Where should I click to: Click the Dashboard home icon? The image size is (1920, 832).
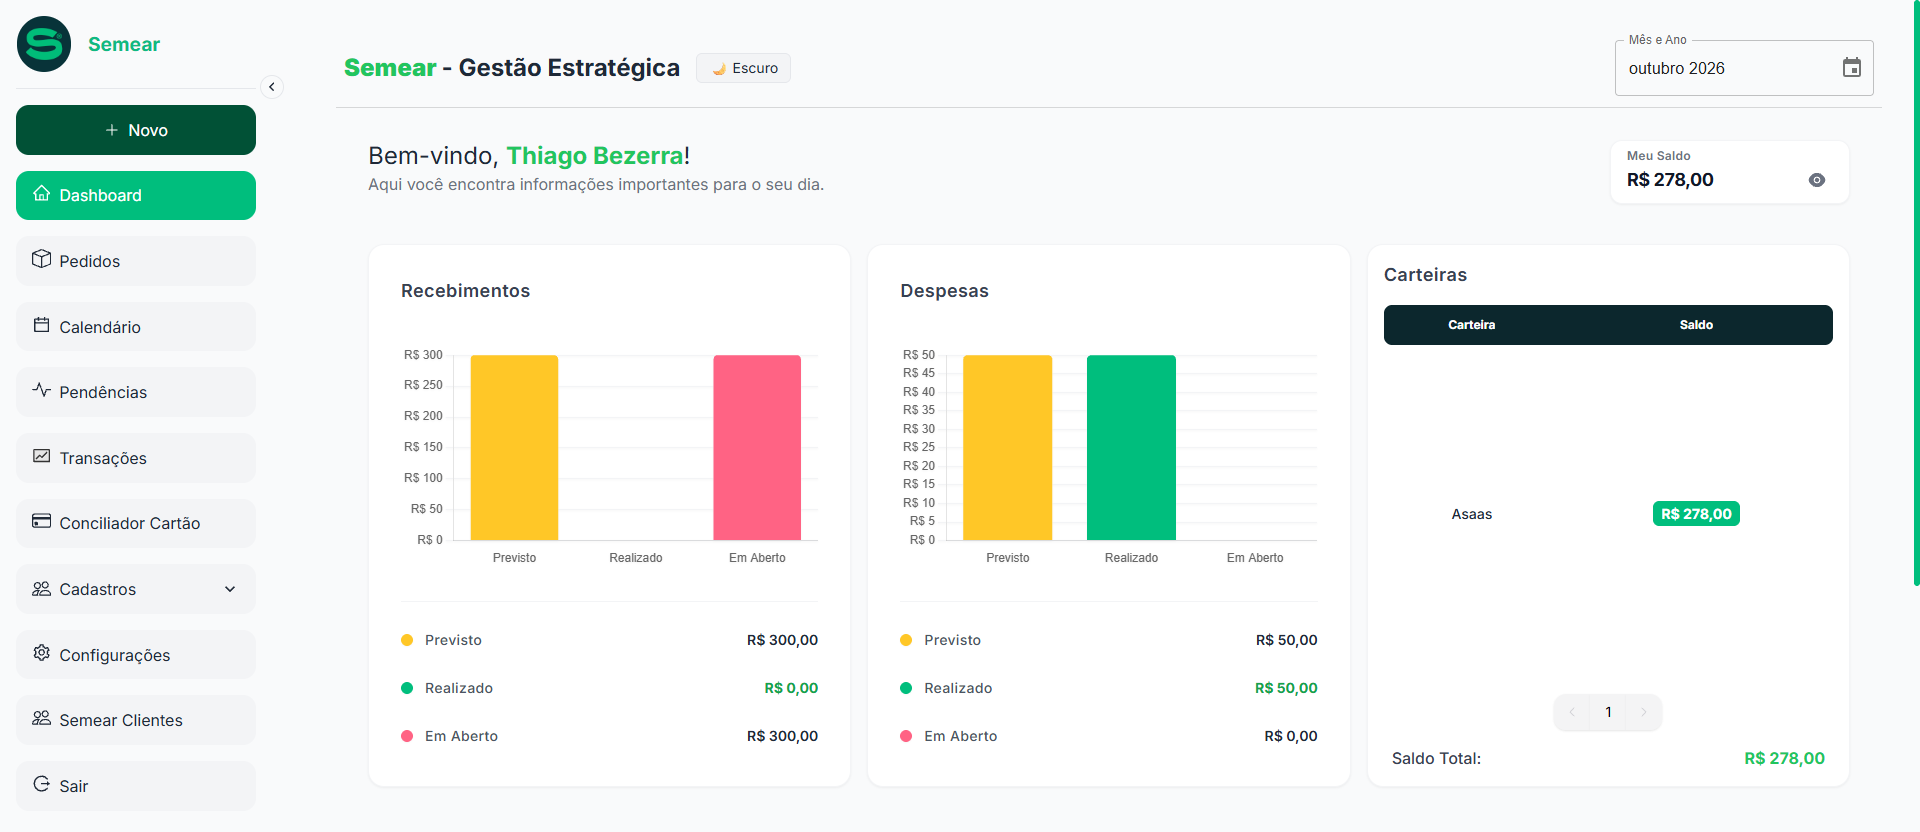pyautogui.click(x=41, y=193)
